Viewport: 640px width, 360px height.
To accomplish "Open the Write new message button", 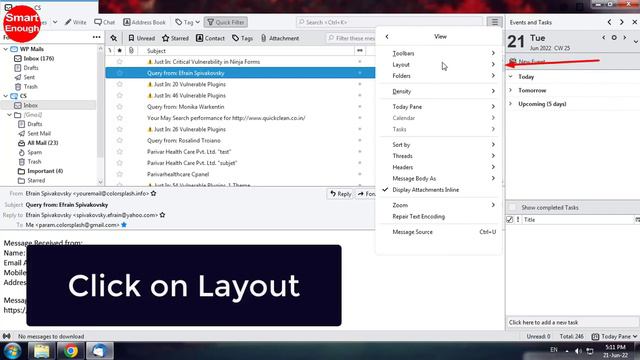I will 76,22.
